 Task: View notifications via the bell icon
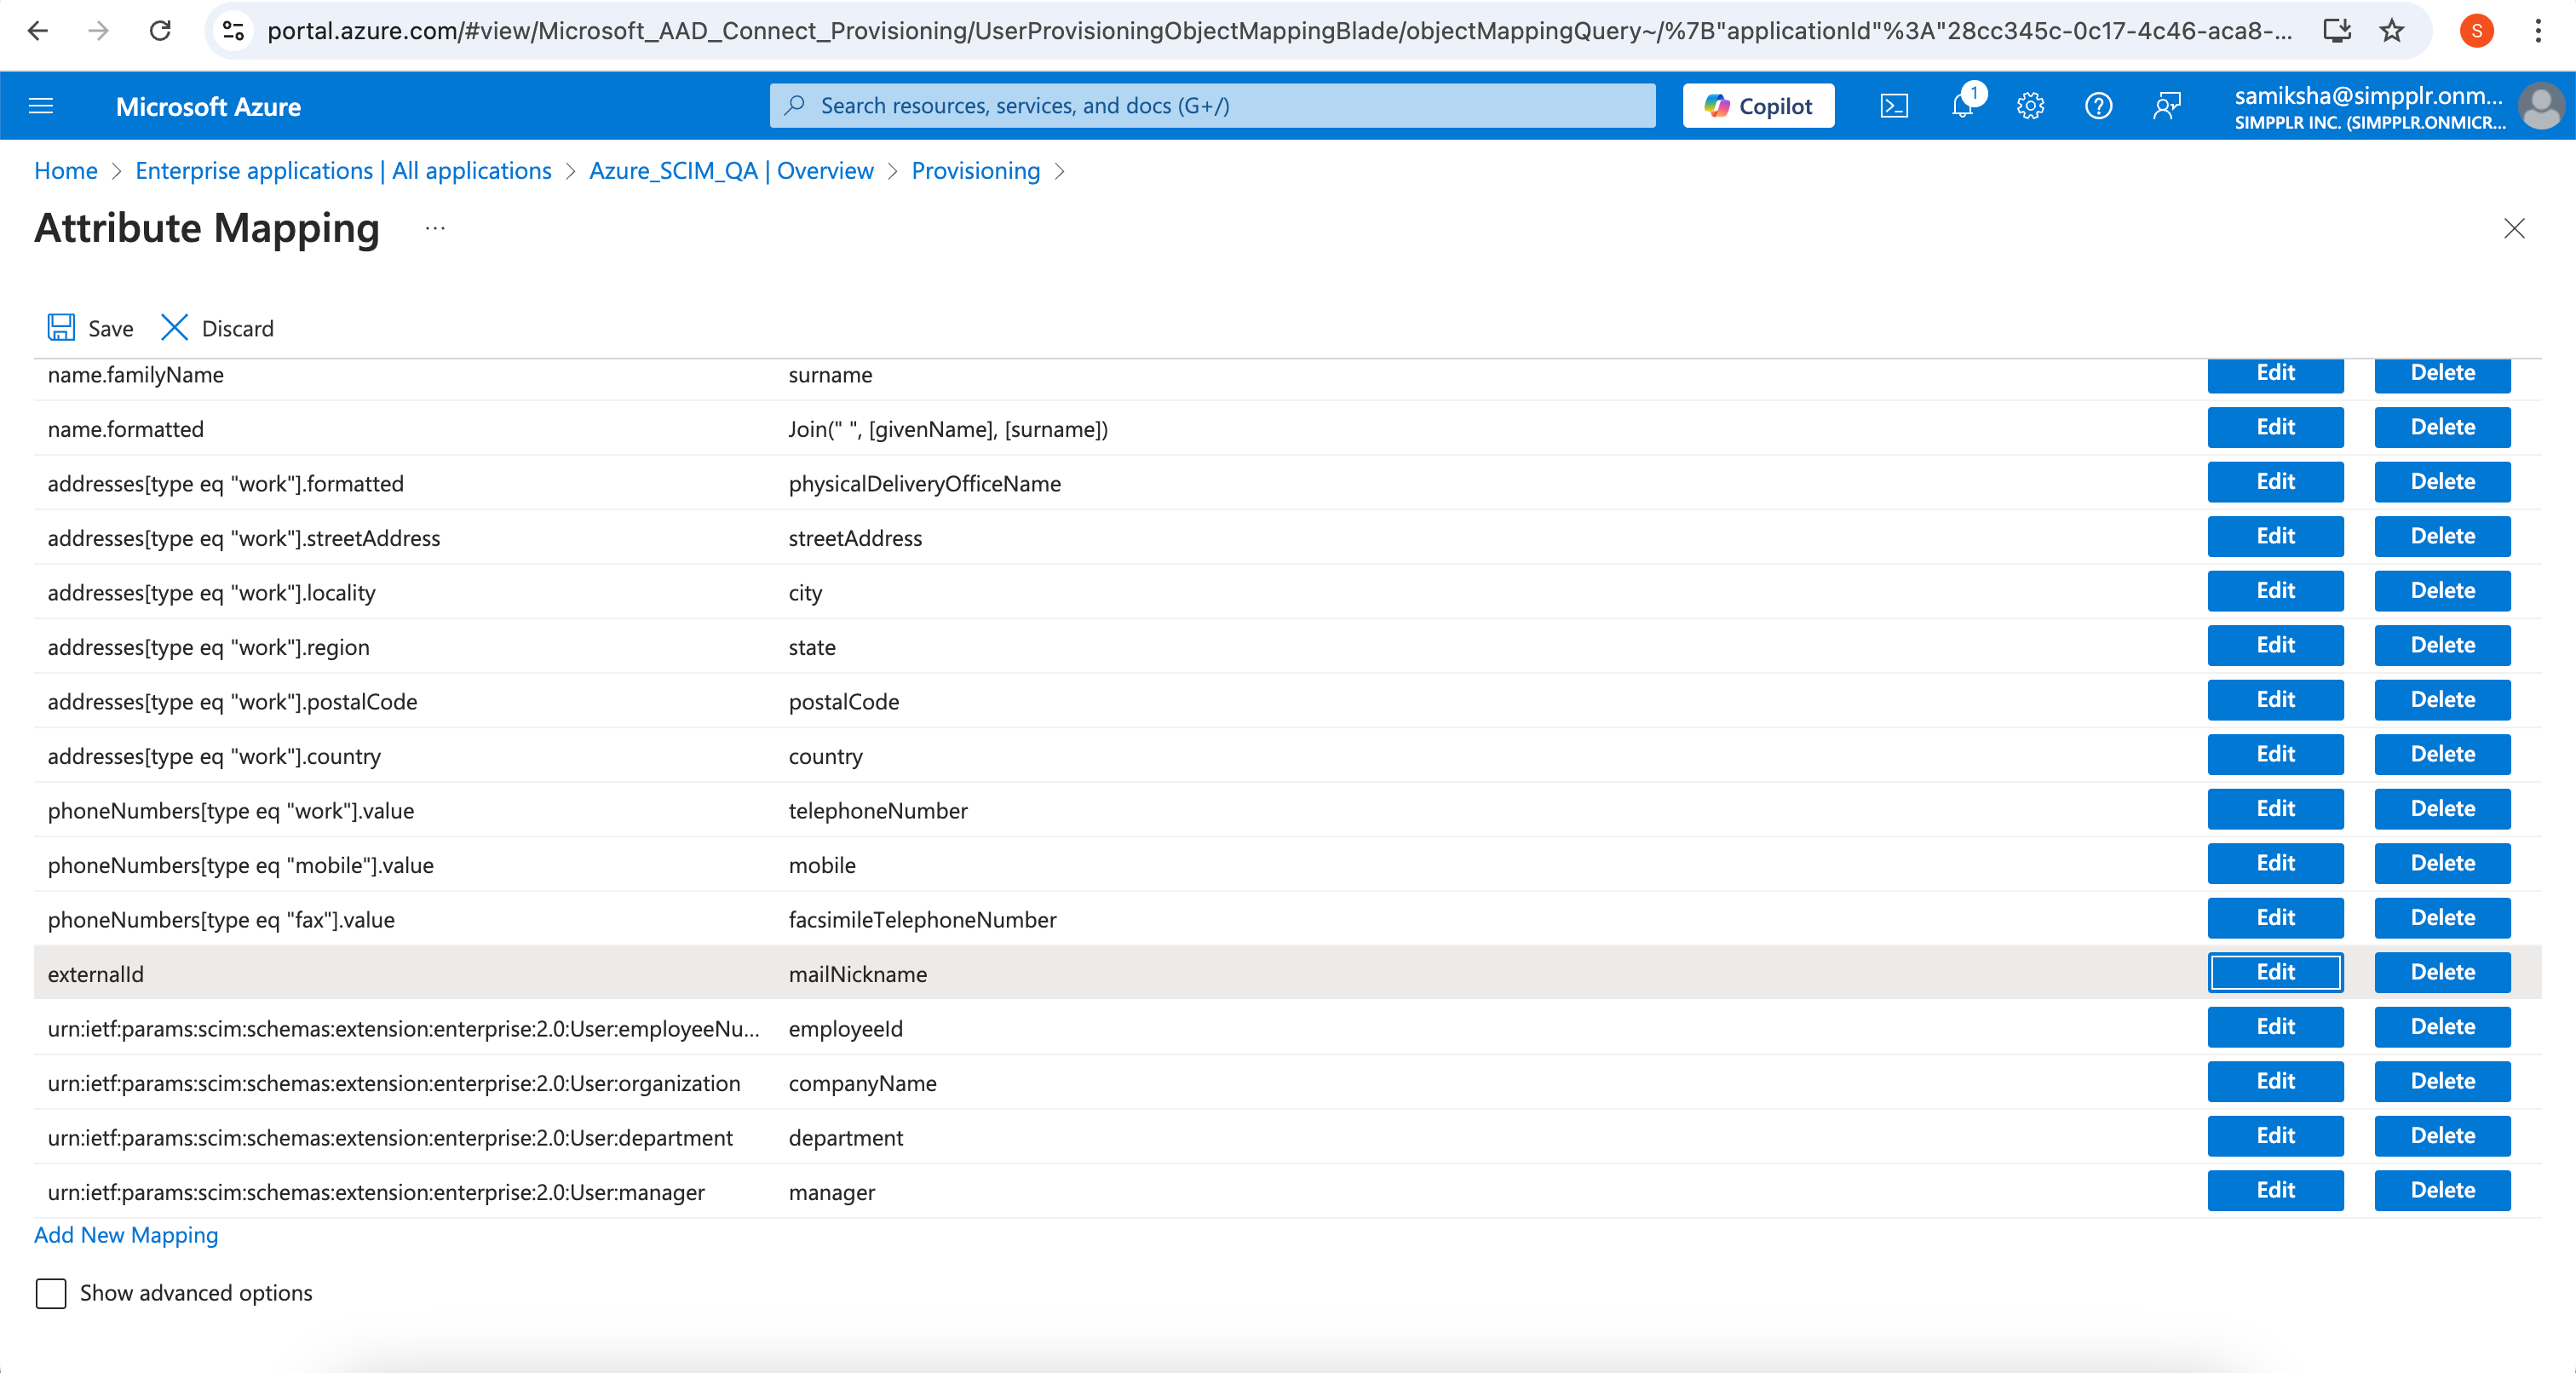[1963, 105]
